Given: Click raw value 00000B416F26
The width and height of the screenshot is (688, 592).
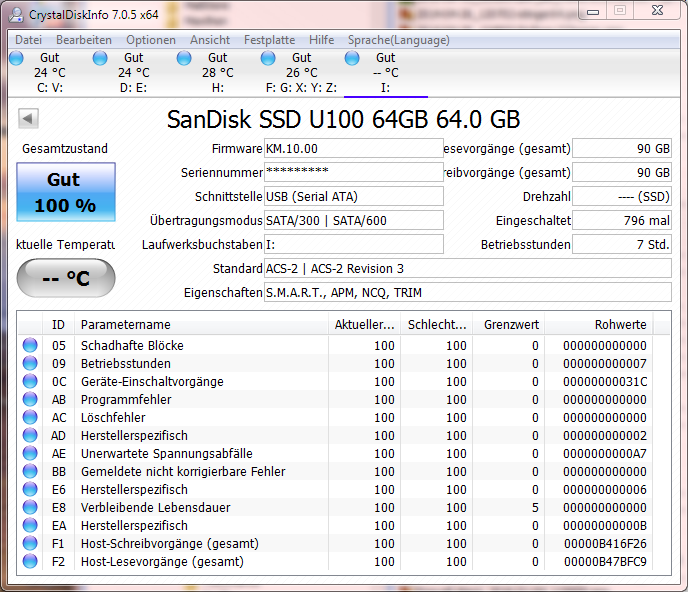Looking at the screenshot, I should pos(606,543).
